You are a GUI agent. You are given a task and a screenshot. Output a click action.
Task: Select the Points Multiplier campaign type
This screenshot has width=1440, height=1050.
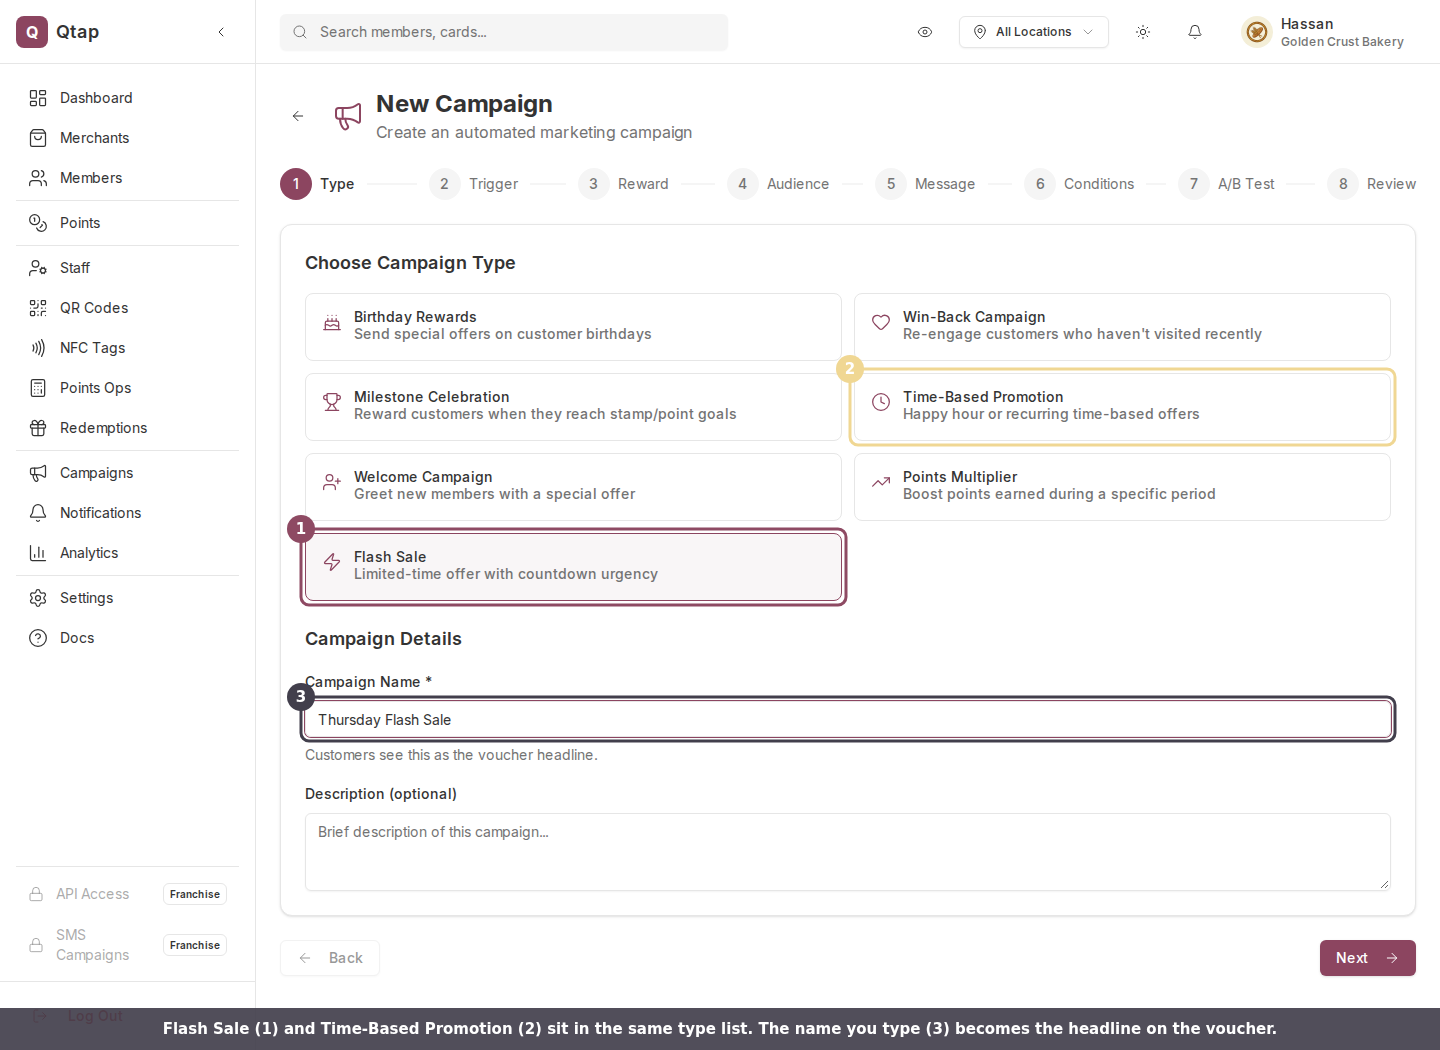coord(1122,487)
